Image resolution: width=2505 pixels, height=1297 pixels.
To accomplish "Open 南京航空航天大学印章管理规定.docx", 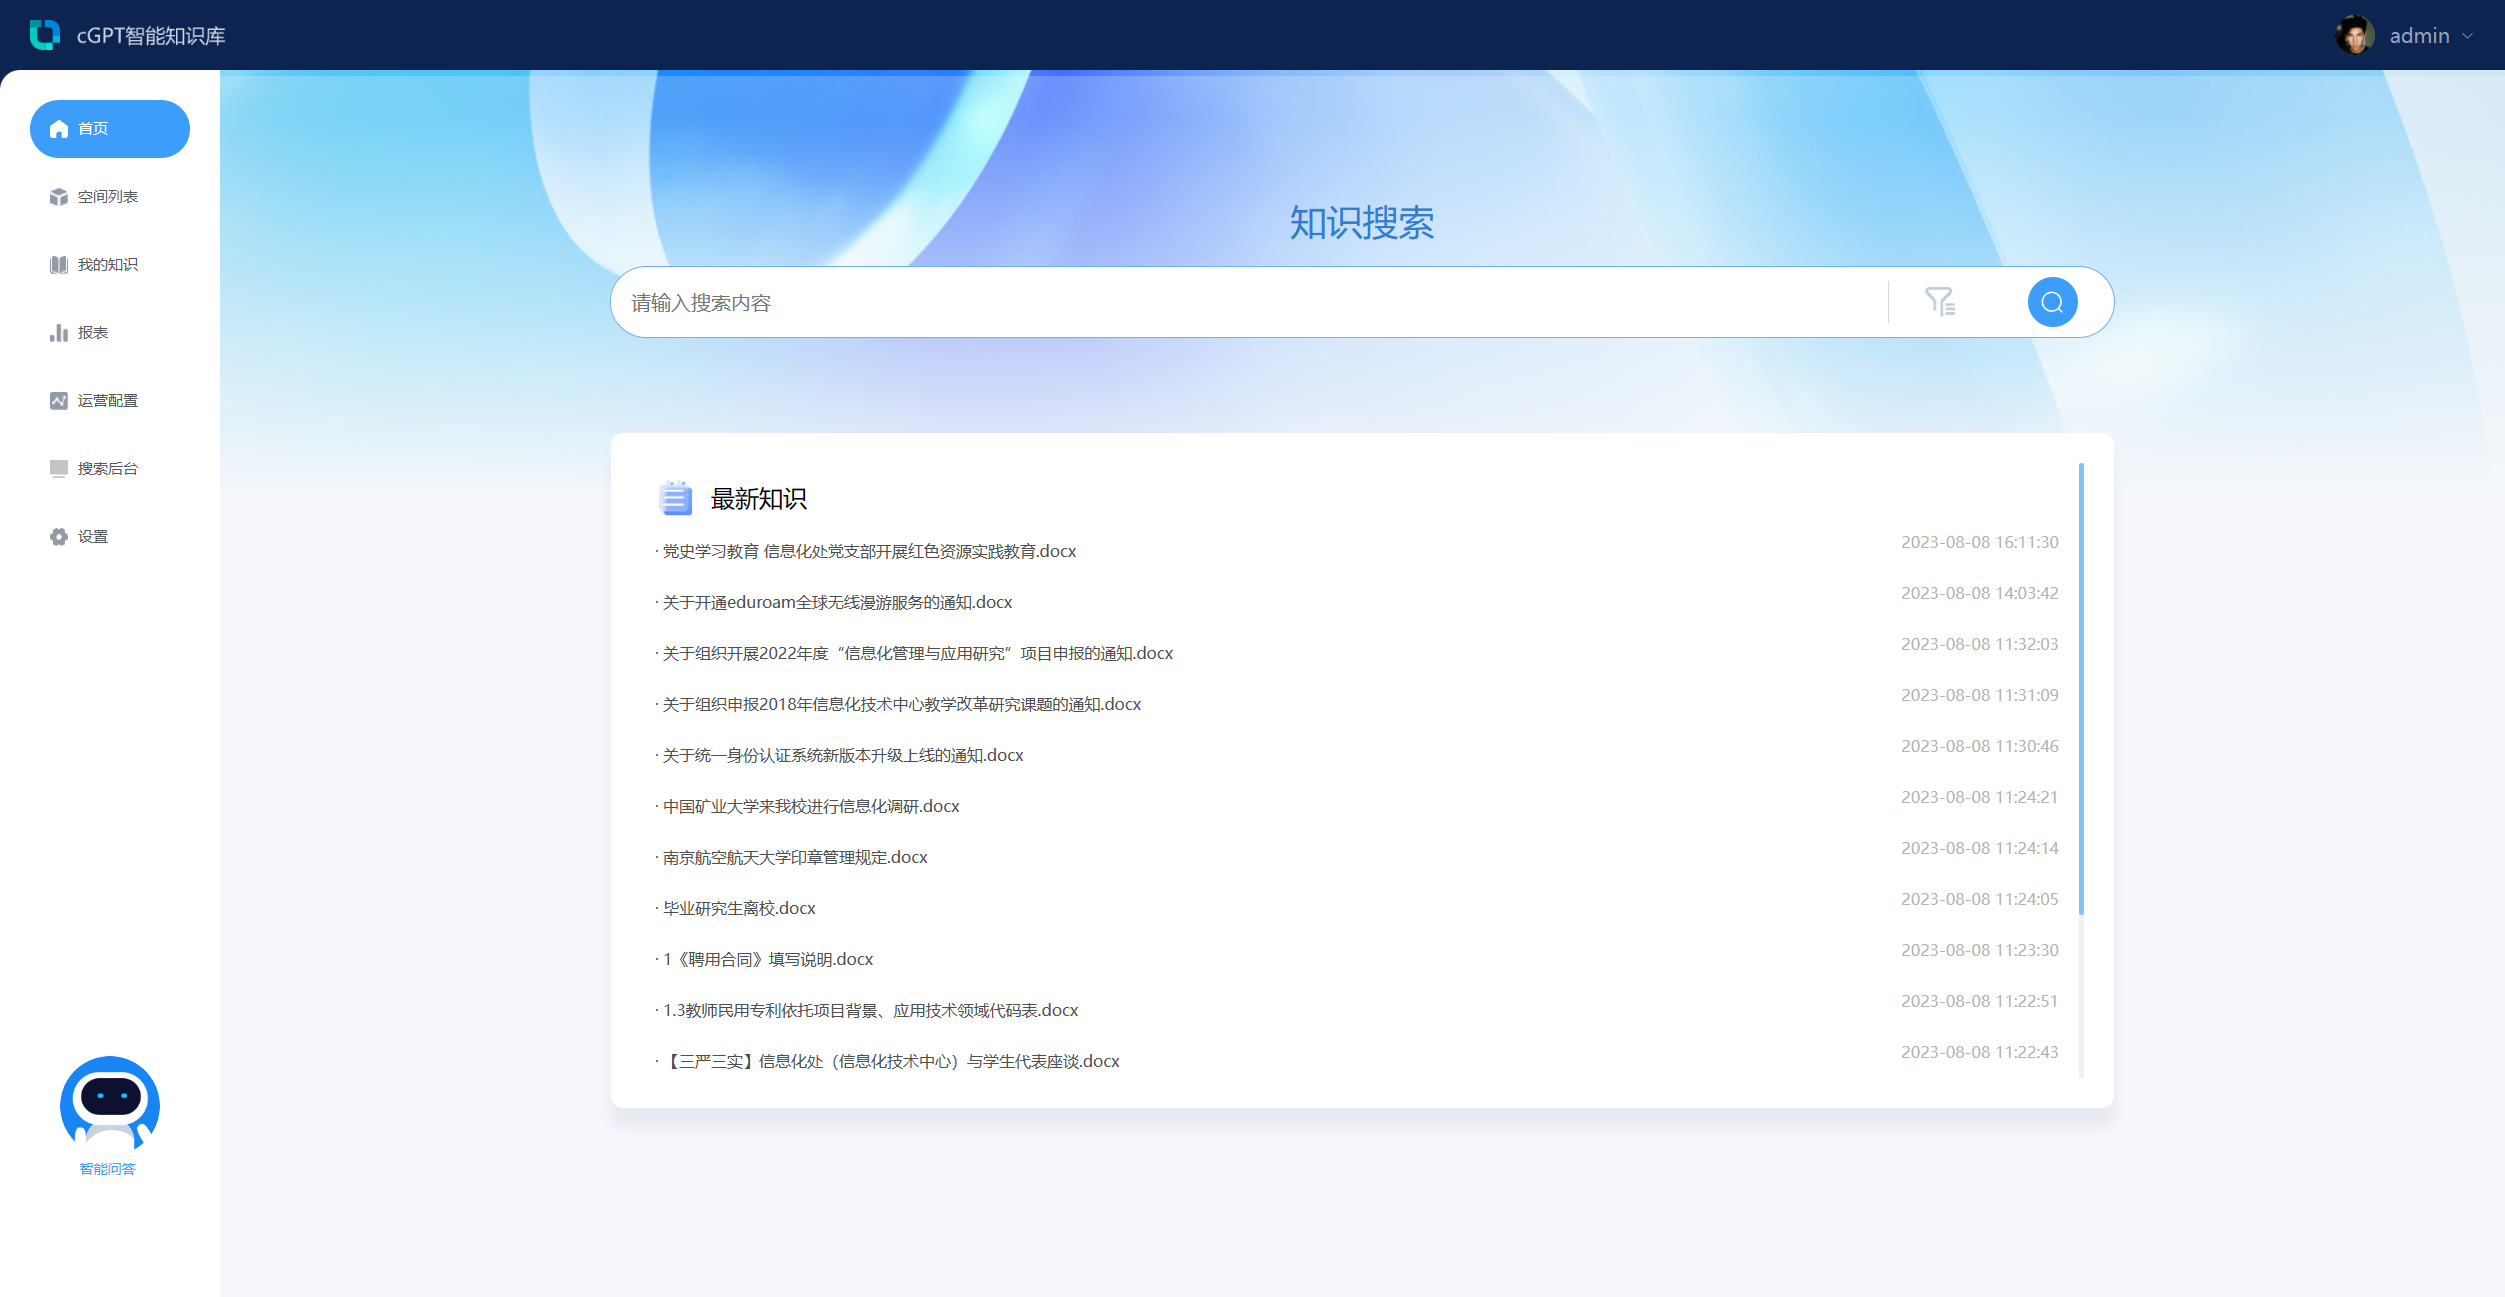I will click(x=795, y=857).
